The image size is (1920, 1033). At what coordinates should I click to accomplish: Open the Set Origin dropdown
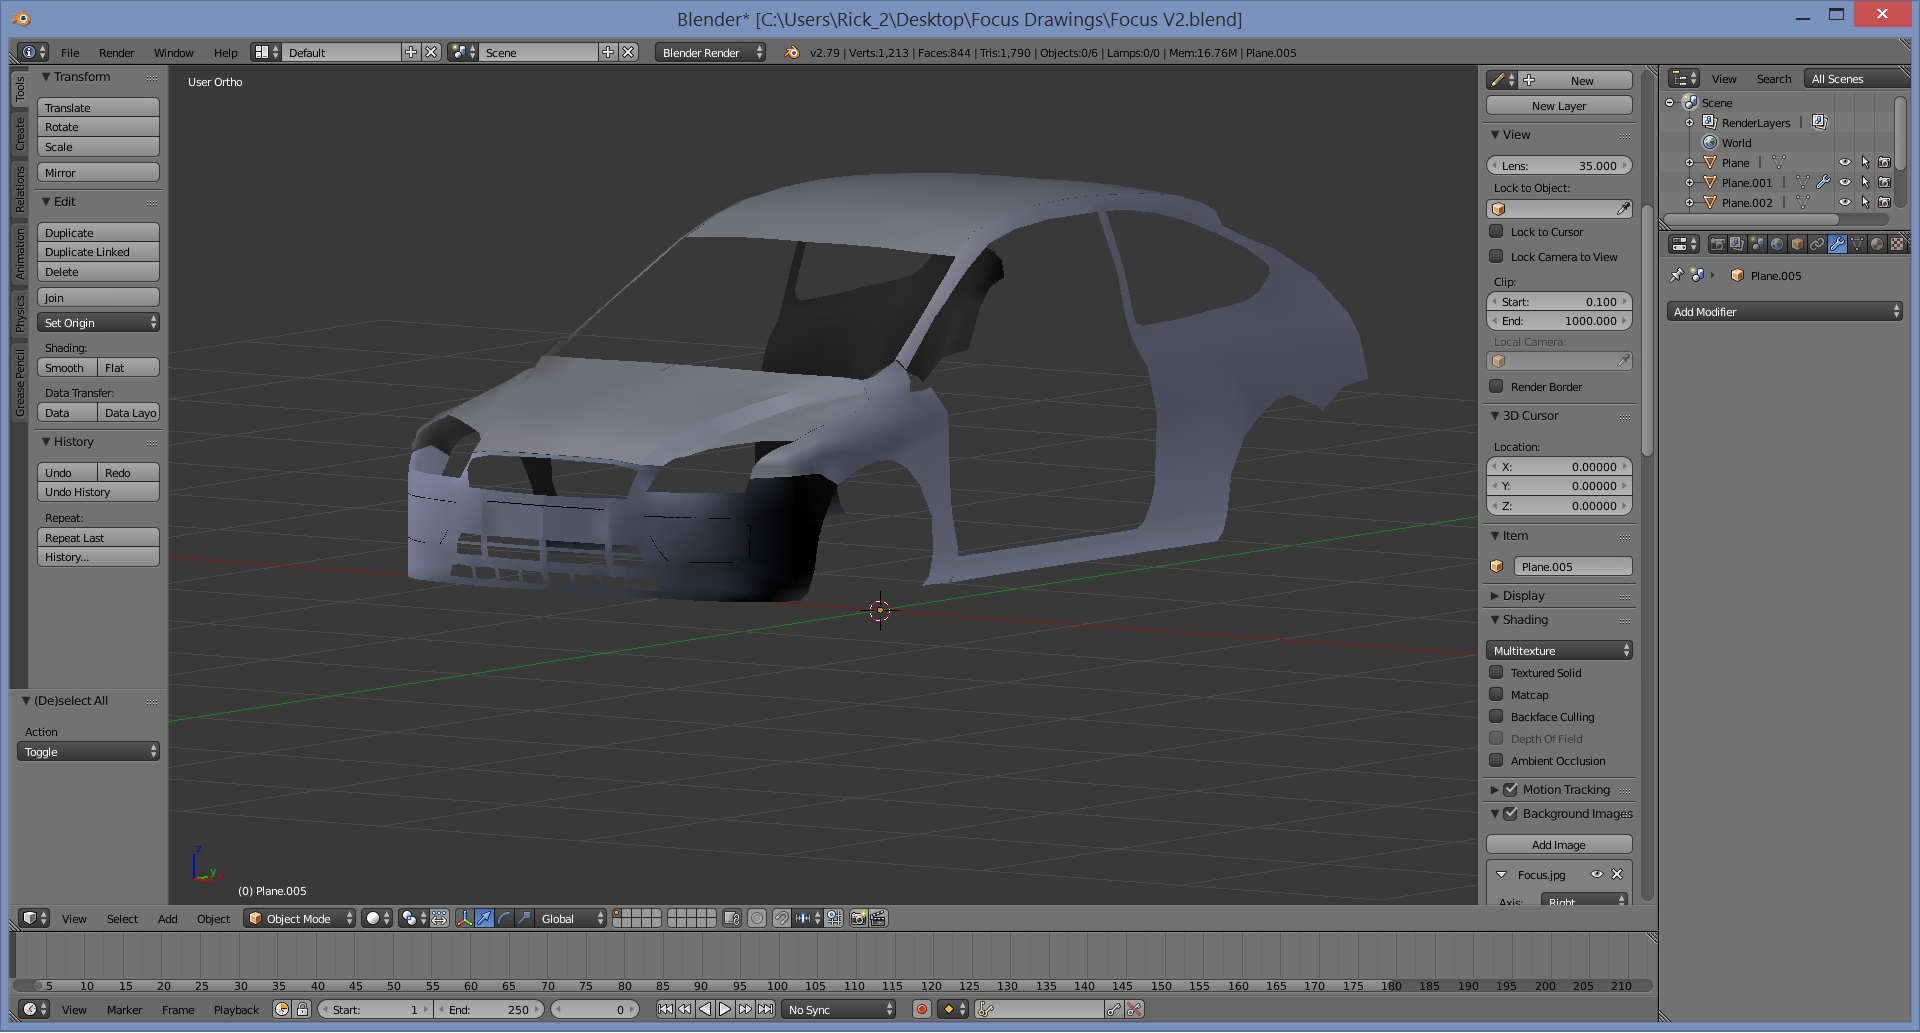(x=98, y=323)
